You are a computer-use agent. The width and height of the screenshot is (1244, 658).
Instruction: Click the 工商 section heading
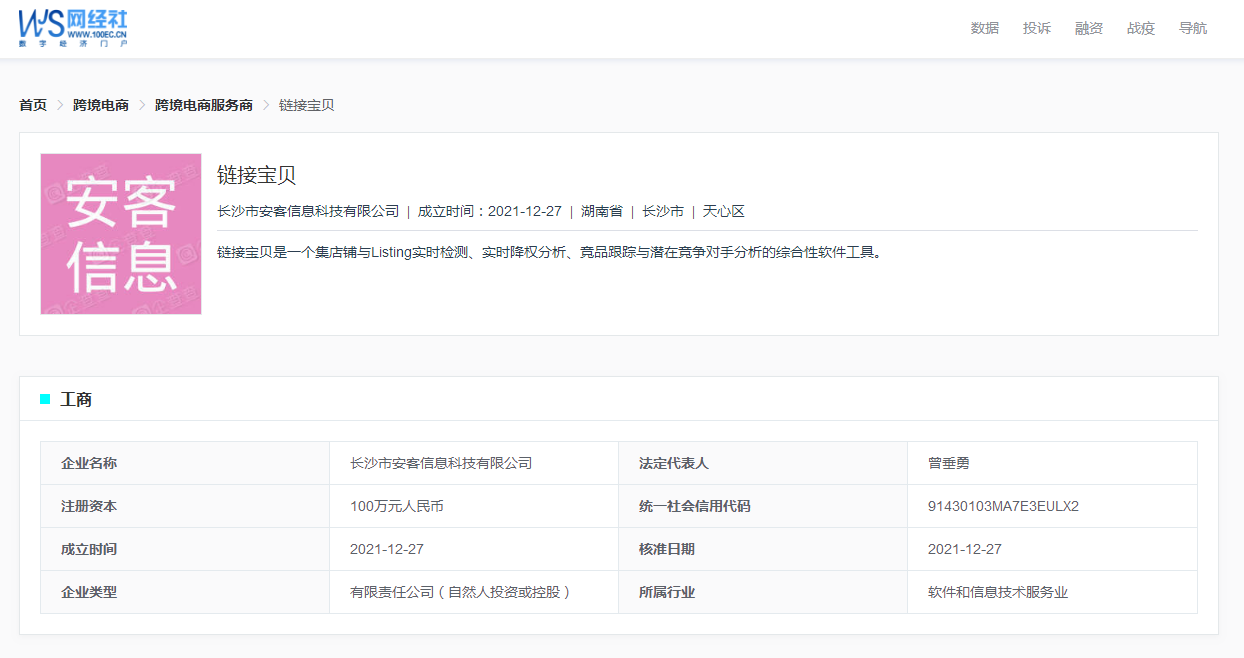click(x=76, y=400)
